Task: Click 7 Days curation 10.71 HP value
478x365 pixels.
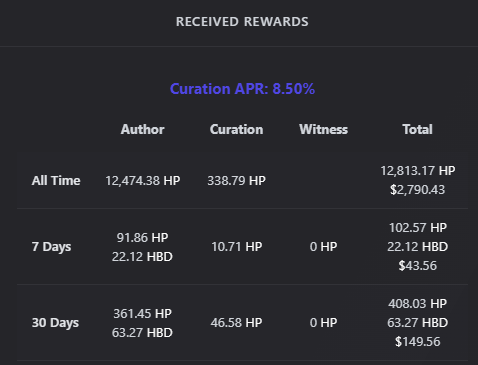Action: coord(237,247)
